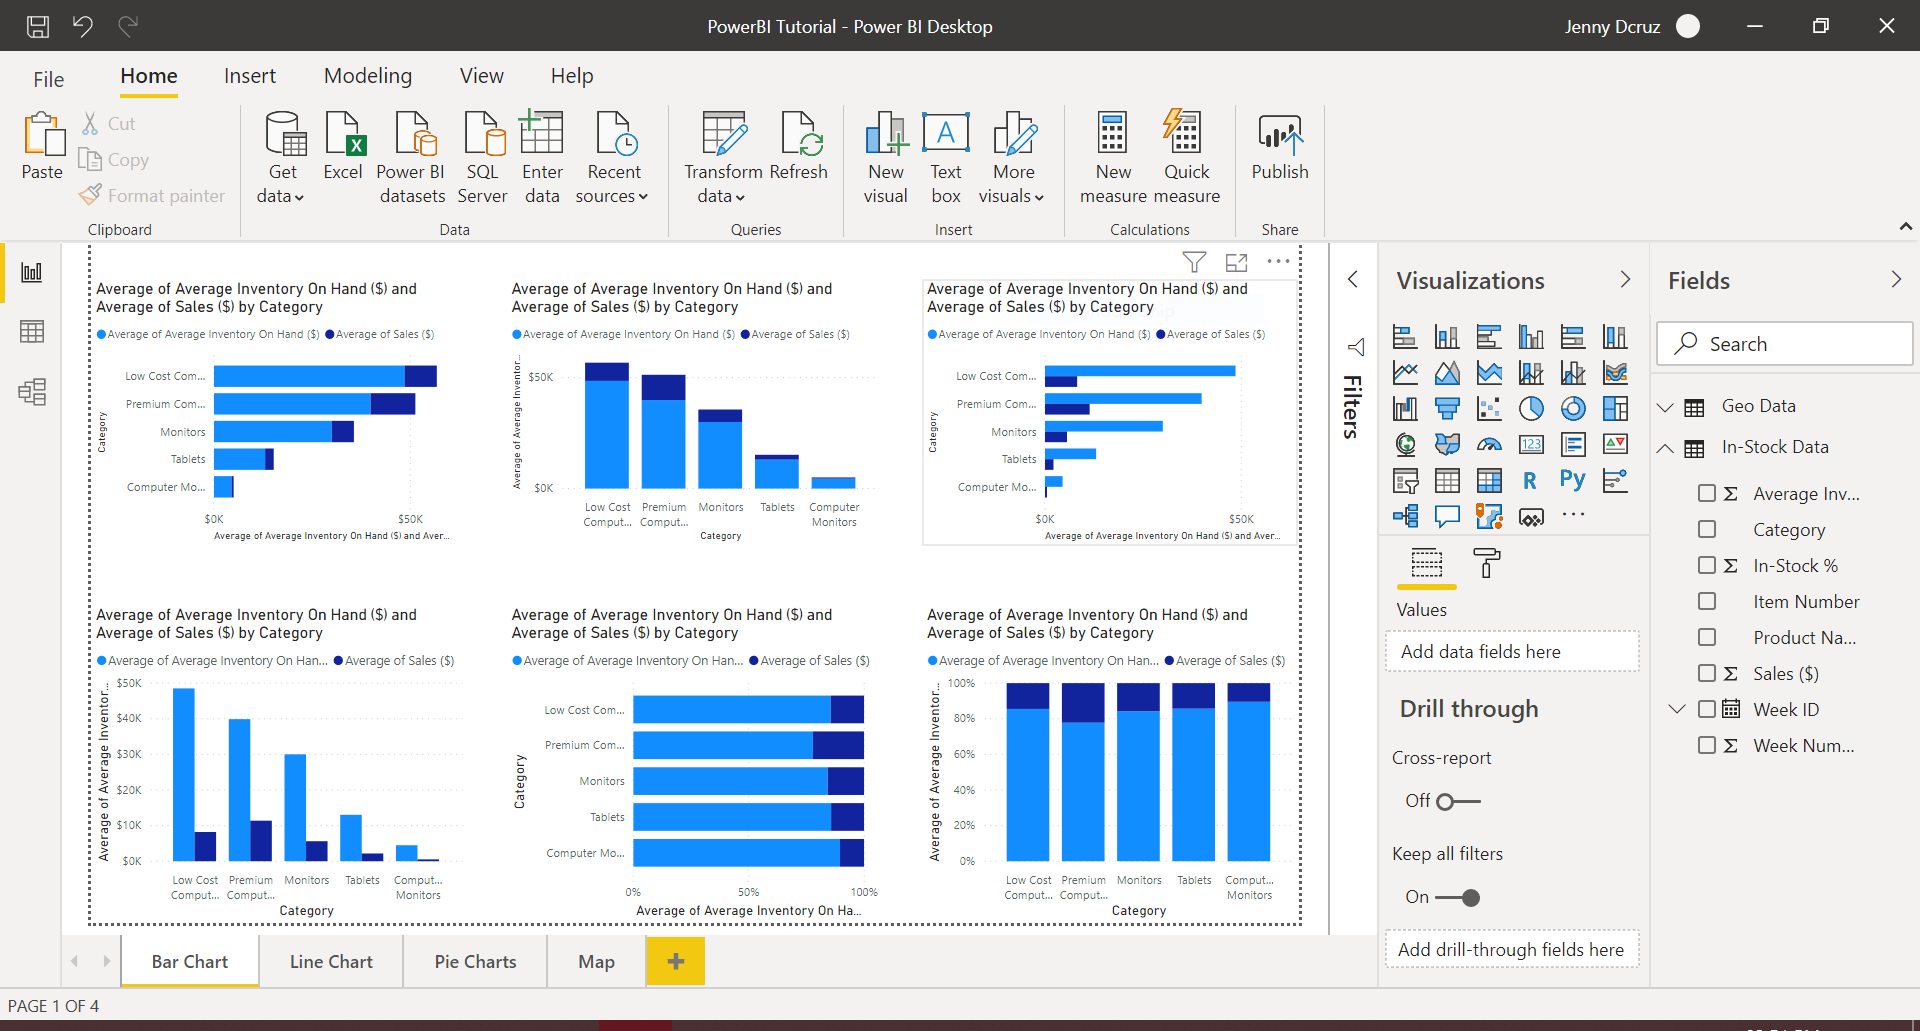Tick the In-Stock % field
Image resolution: width=1920 pixels, height=1031 pixels.
click(1707, 565)
